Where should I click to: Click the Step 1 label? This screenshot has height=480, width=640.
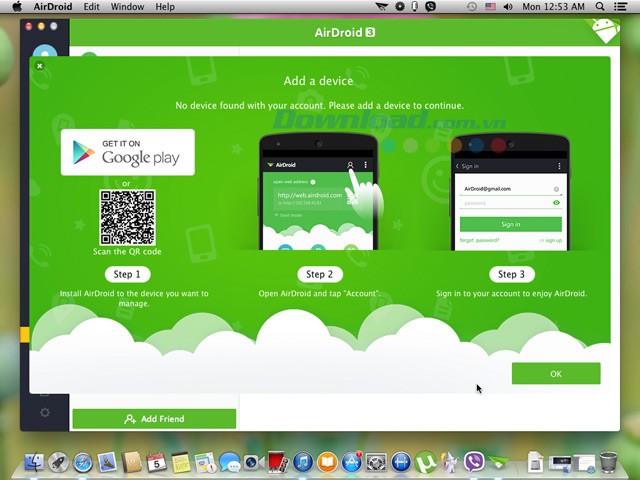point(127,274)
